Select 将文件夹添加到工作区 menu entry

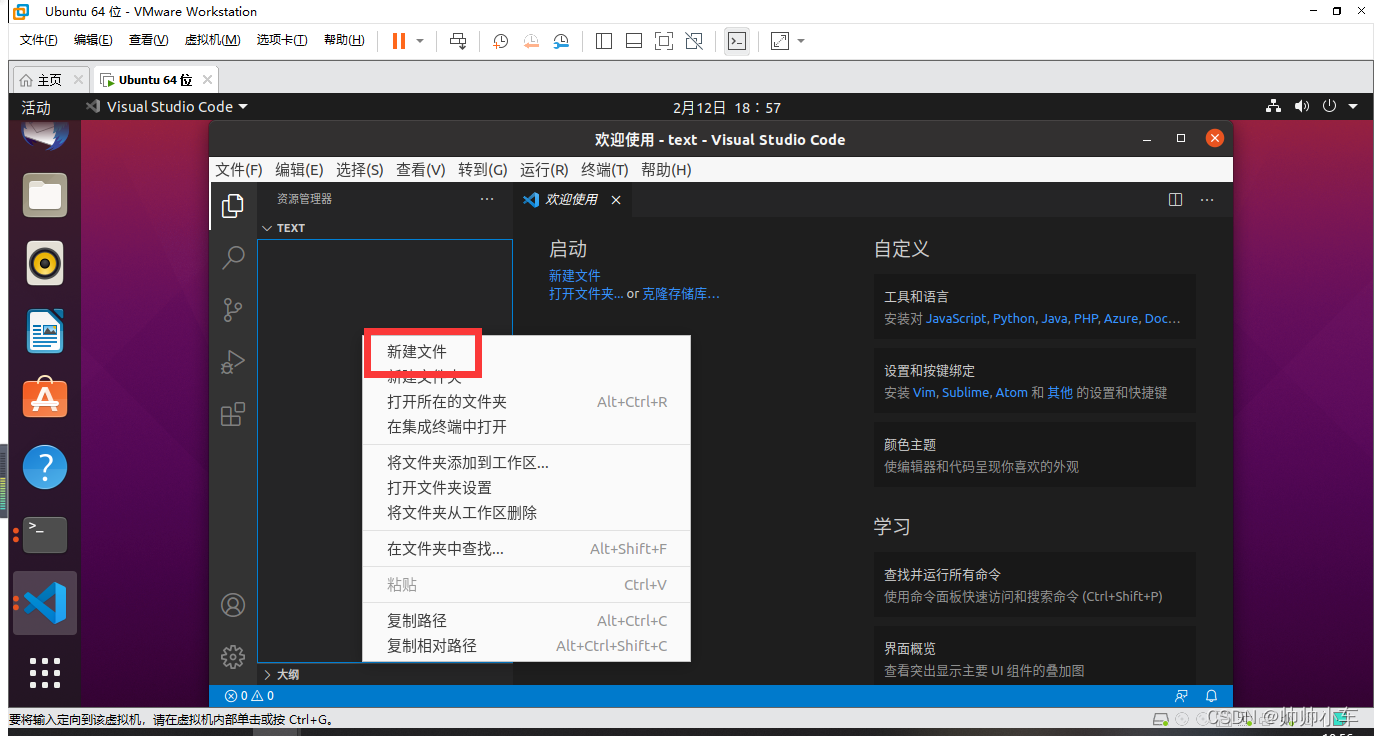coord(526,463)
